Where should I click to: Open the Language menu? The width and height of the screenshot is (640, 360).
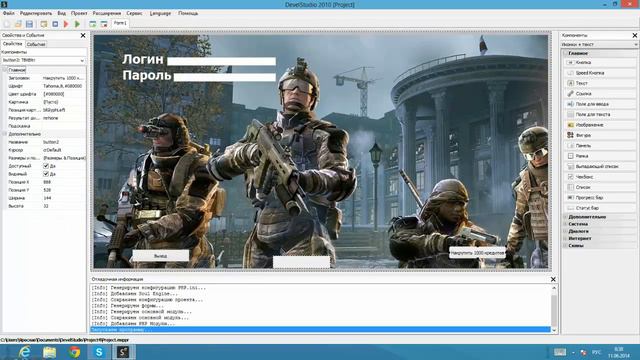click(x=160, y=13)
